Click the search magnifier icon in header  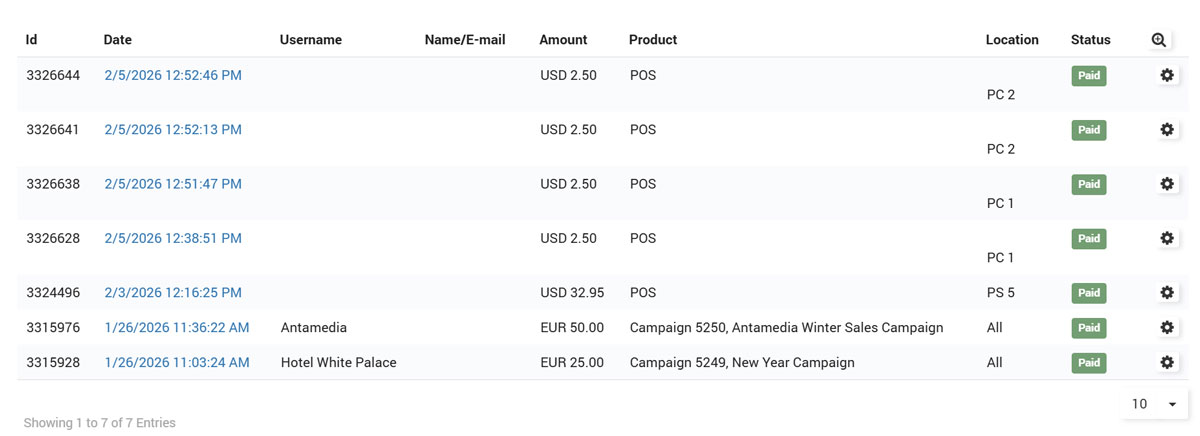click(x=1158, y=40)
